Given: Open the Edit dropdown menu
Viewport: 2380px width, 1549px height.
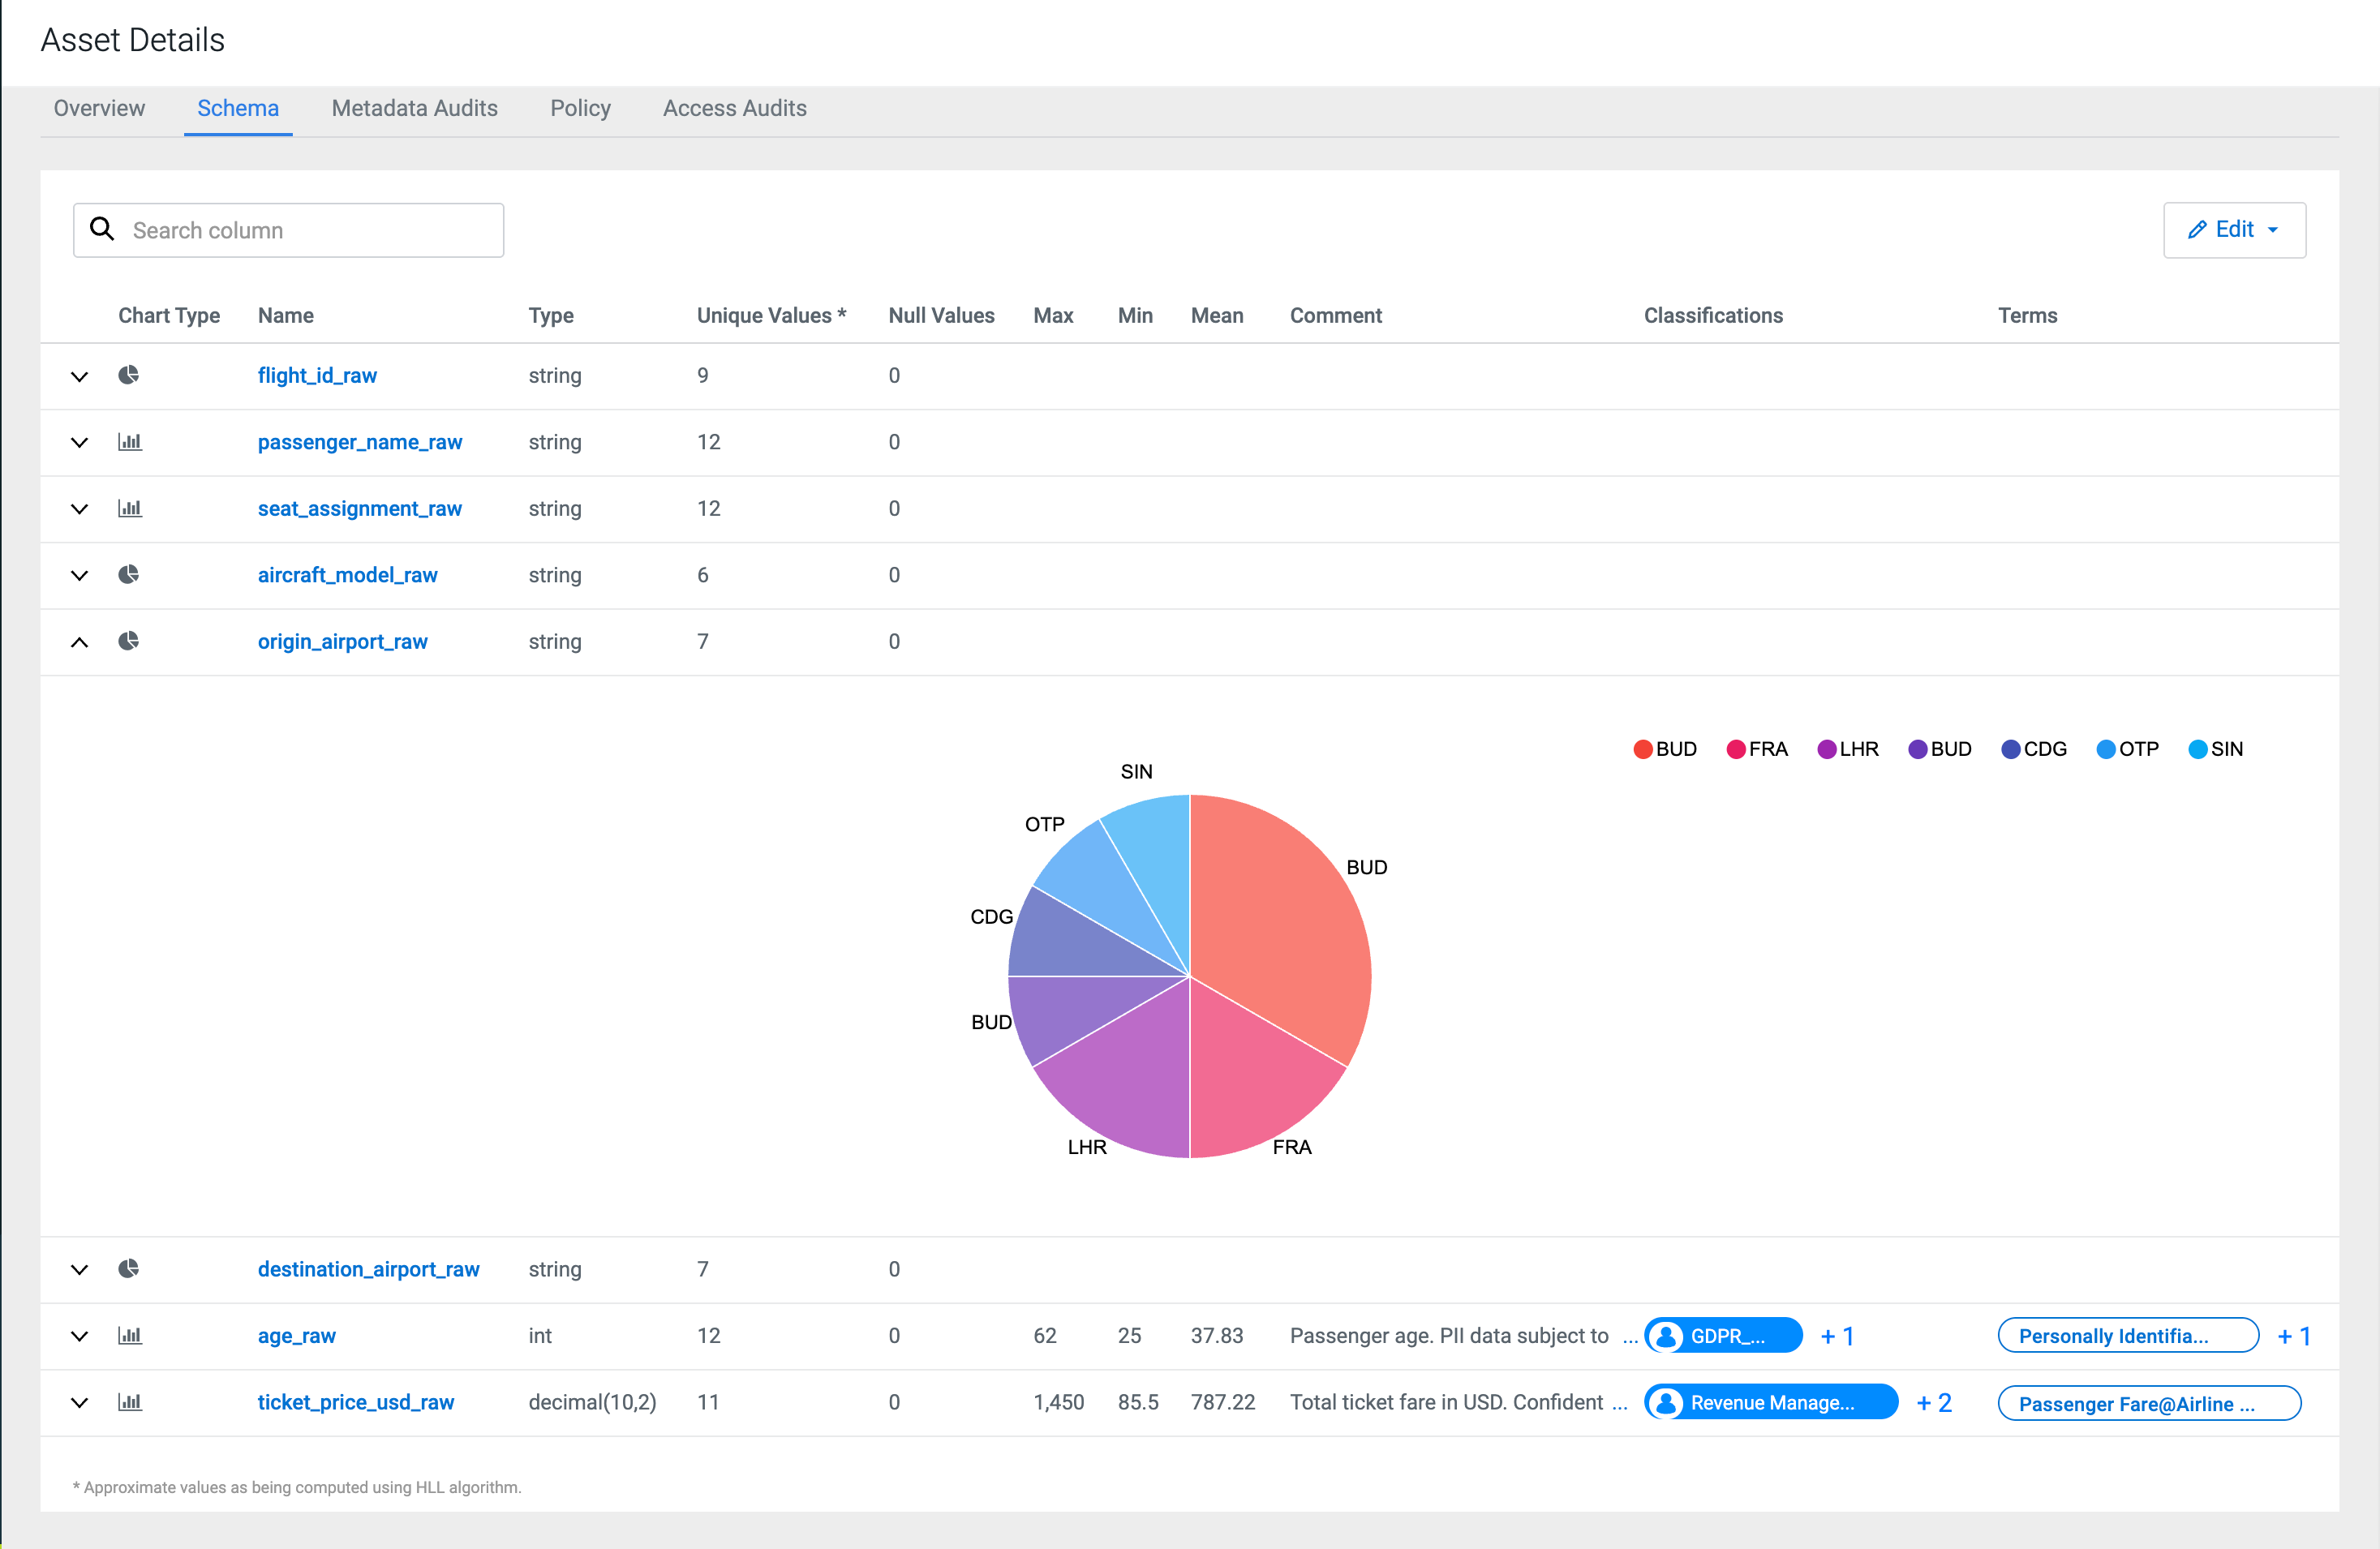Looking at the screenshot, I should [x=2234, y=230].
